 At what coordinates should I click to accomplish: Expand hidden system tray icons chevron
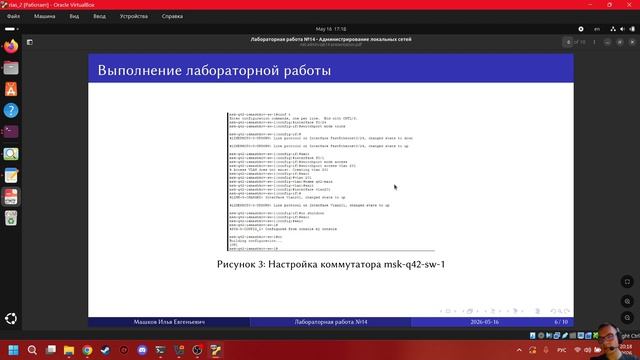click(519, 350)
